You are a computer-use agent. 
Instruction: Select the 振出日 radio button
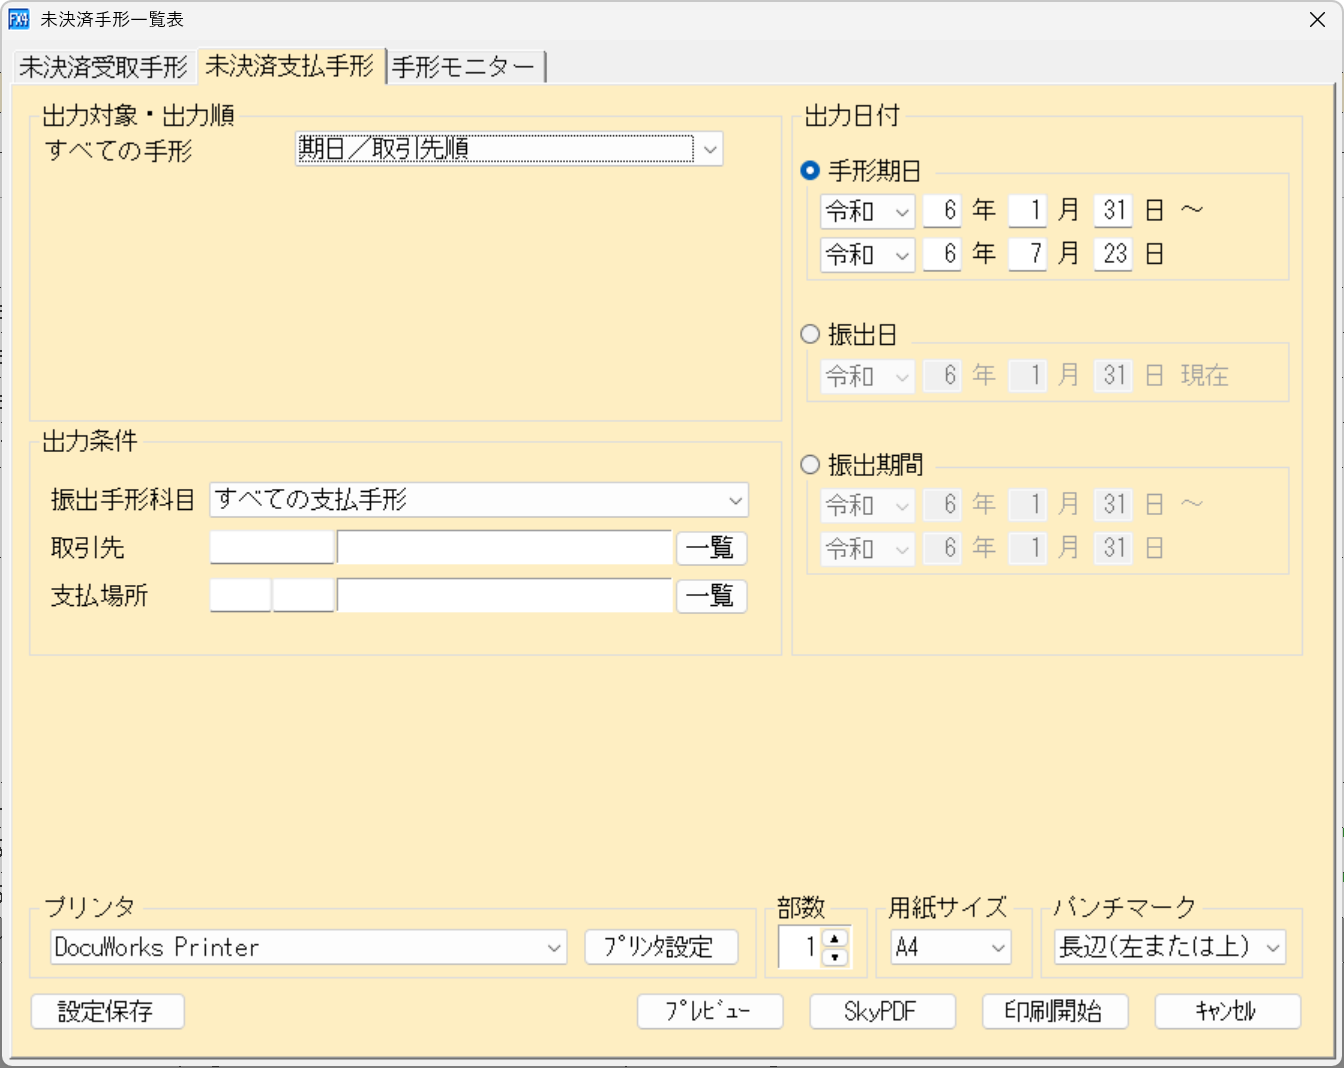[810, 334]
